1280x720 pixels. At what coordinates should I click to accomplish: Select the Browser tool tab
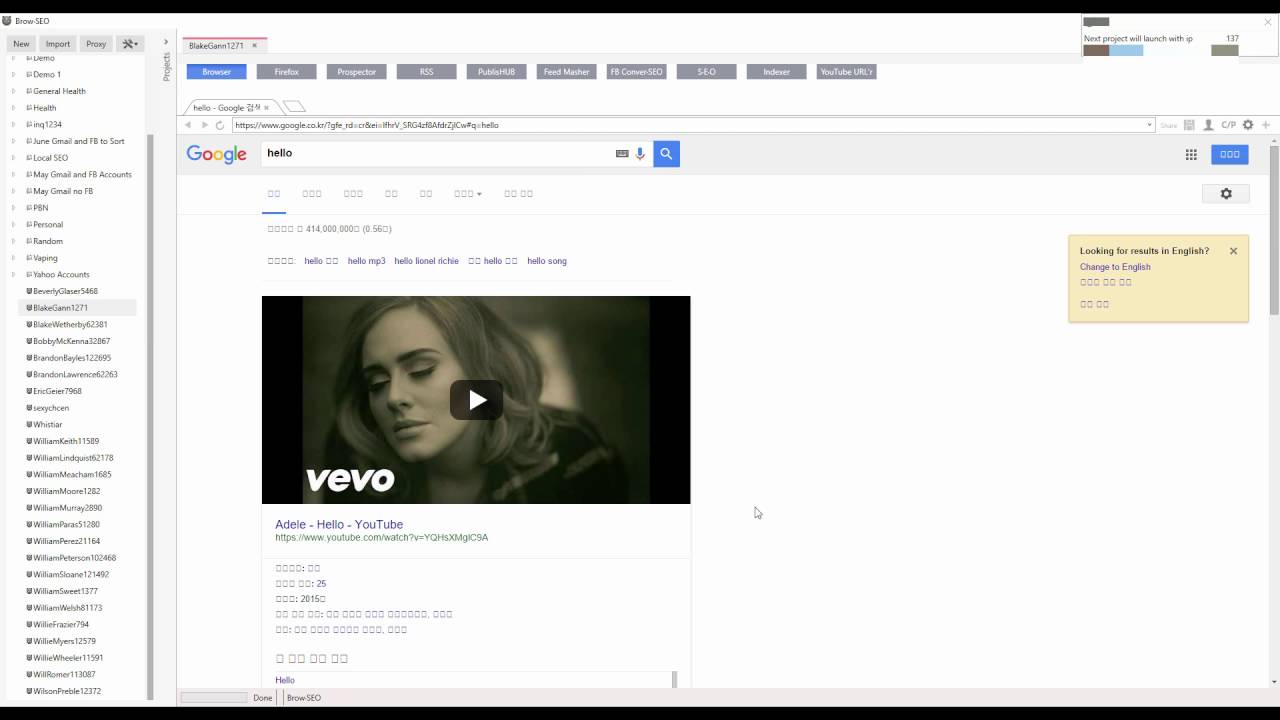click(x=217, y=72)
